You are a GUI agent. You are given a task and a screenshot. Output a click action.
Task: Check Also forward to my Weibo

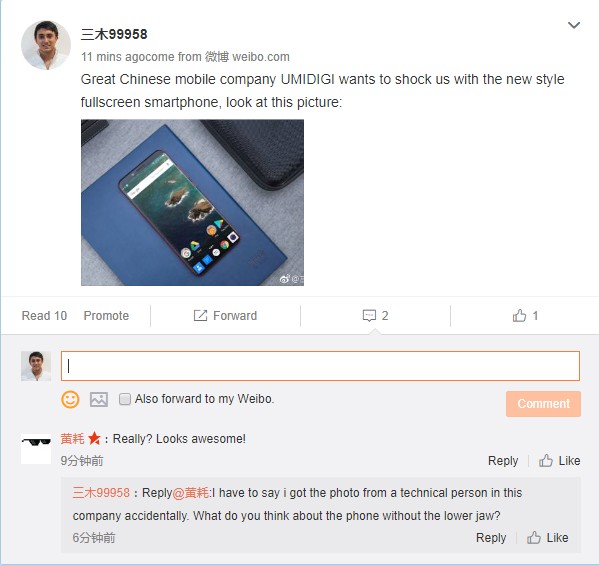point(125,399)
